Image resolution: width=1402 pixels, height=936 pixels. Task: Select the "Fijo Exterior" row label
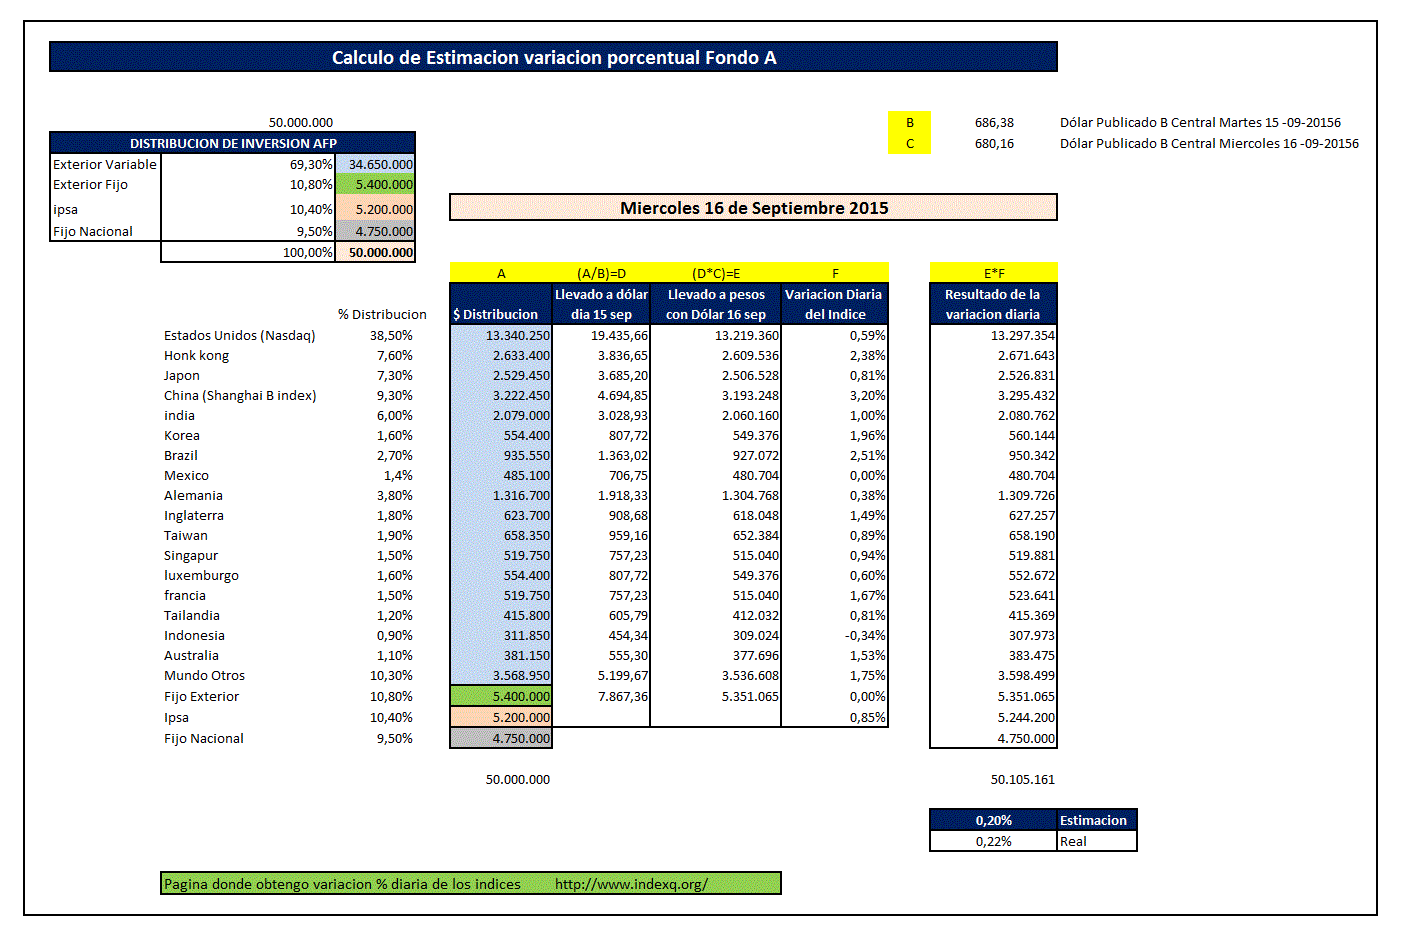click(x=201, y=697)
